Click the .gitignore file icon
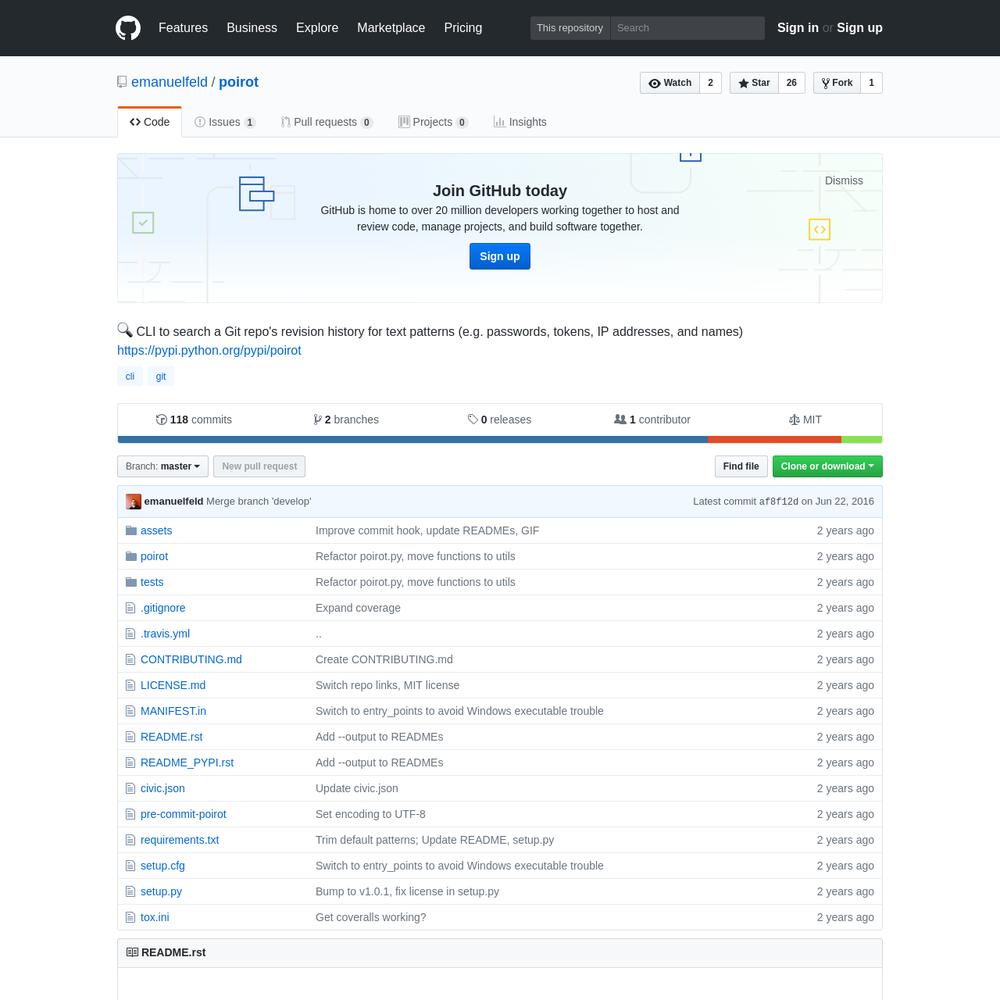The width and height of the screenshot is (1000, 1000). [131, 608]
